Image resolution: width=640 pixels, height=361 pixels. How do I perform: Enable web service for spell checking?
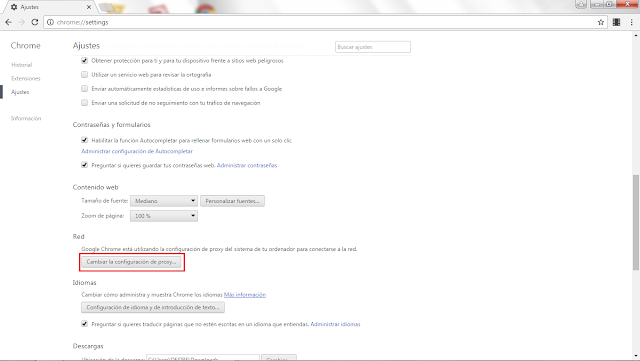pos(84,74)
